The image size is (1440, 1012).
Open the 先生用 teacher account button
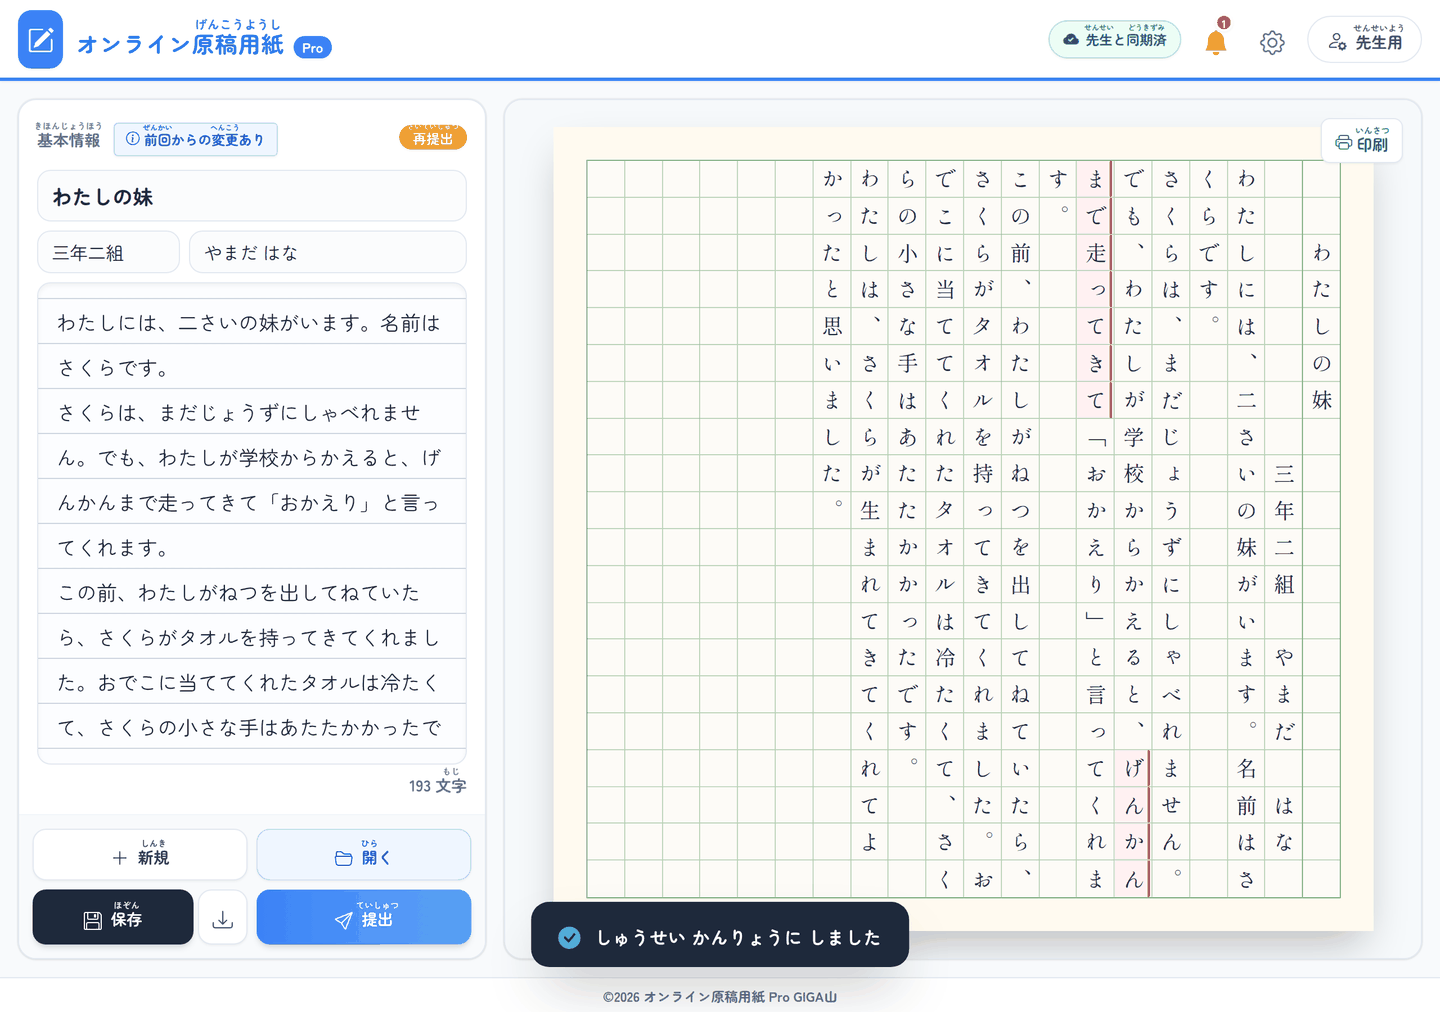pyautogui.click(x=1365, y=40)
